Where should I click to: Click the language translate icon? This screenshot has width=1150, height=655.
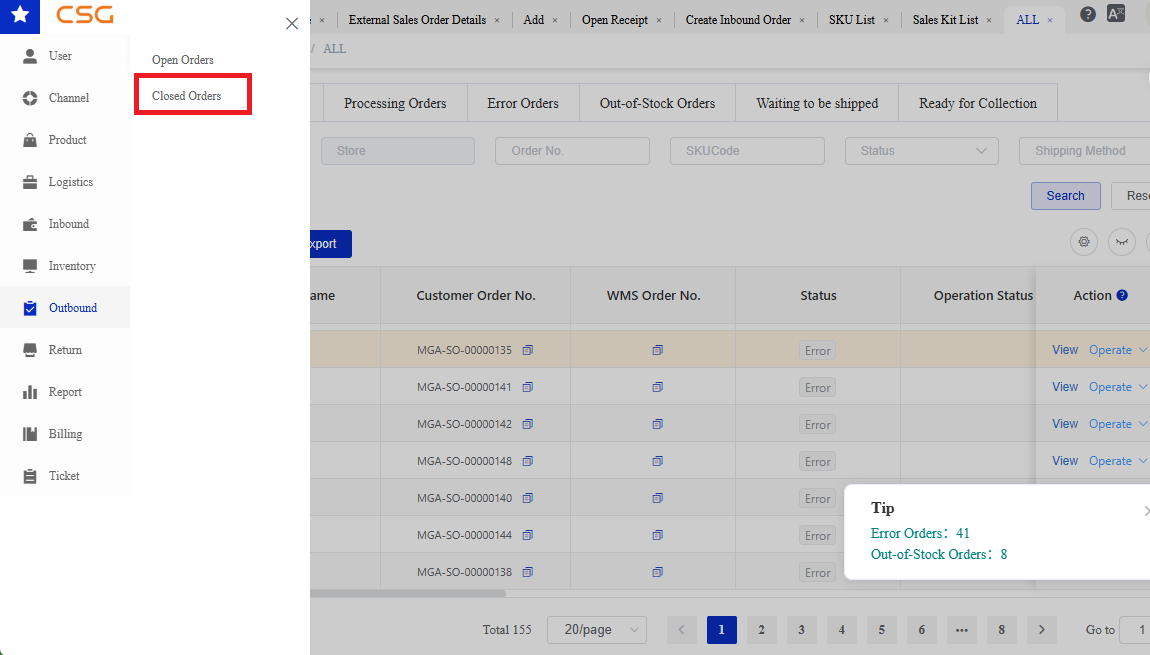click(x=1116, y=14)
